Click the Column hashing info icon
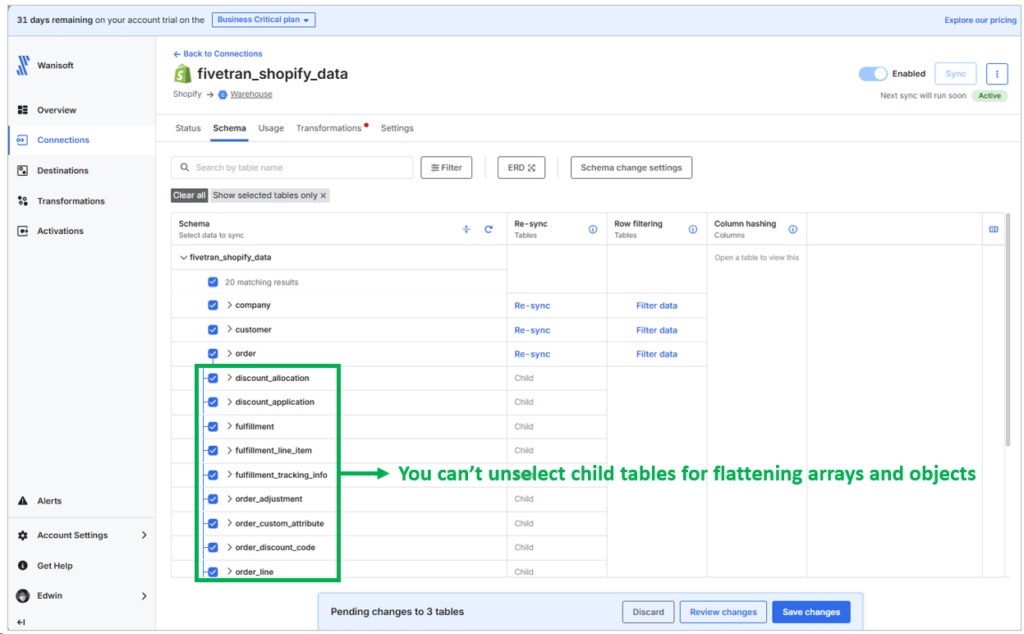 click(792, 229)
